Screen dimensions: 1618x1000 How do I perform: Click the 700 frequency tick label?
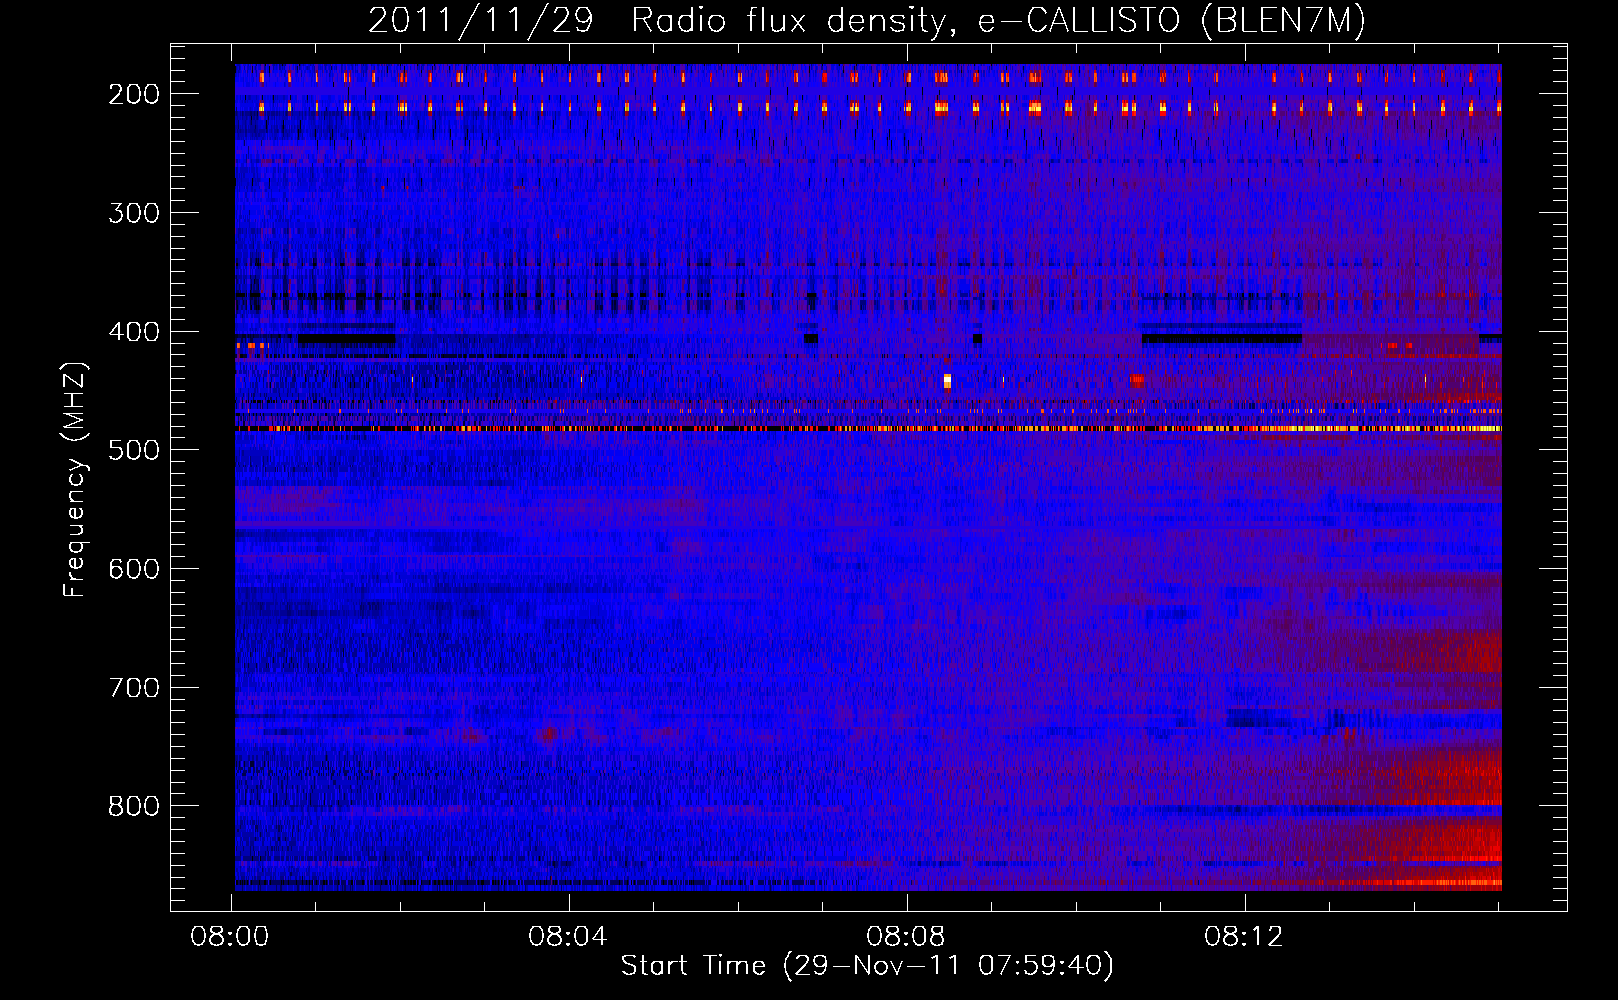pyautogui.click(x=134, y=688)
